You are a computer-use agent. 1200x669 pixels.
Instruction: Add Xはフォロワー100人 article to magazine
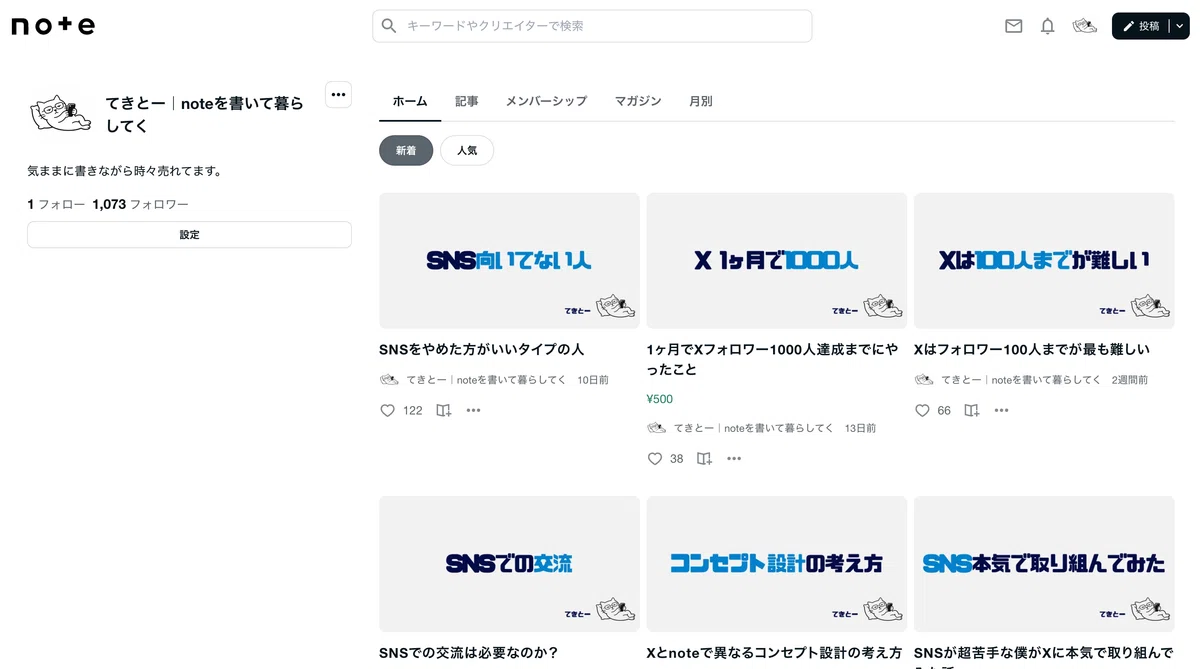coord(972,410)
